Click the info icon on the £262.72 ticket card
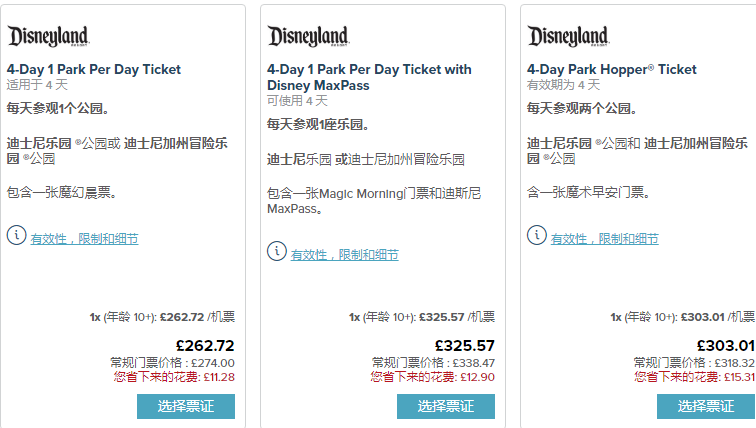This screenshot has width=756, height=428. (x=16, y=235)
